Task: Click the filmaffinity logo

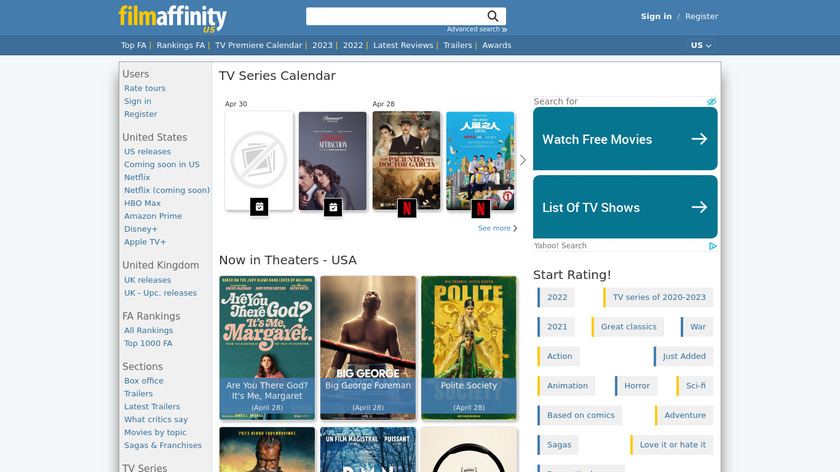Action: tap(172, 18)
